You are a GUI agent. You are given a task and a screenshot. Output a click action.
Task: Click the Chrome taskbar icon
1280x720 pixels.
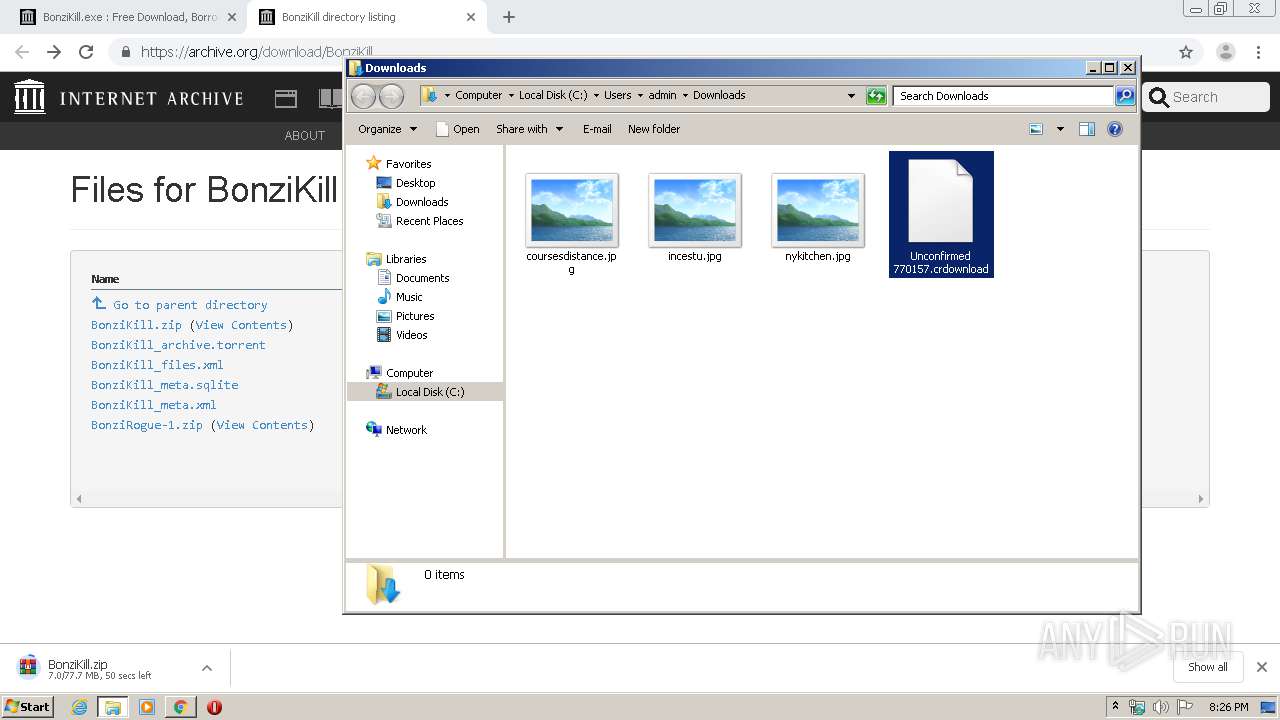(x=180, y=707)
